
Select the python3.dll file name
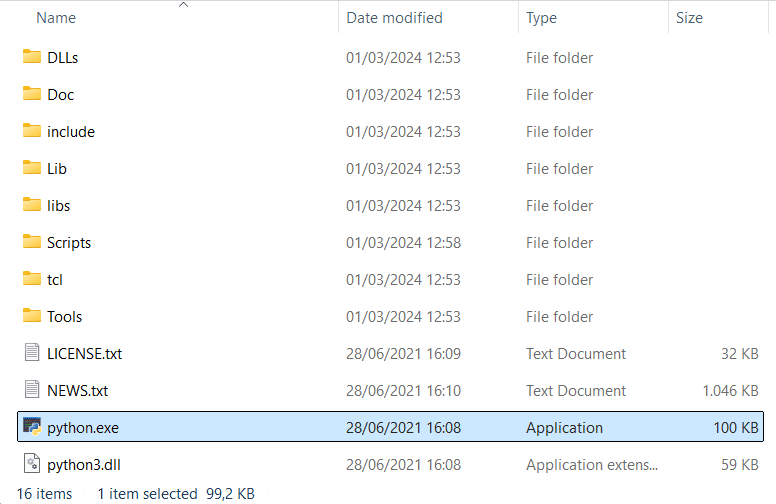tap(84, 465)
